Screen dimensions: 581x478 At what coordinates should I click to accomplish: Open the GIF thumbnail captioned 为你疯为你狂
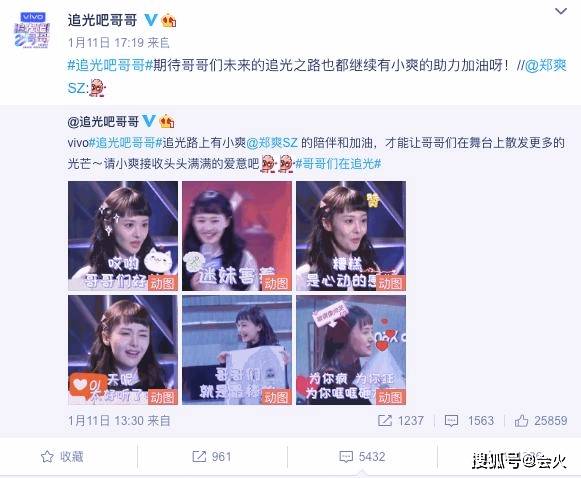click(x=351, y=350)
